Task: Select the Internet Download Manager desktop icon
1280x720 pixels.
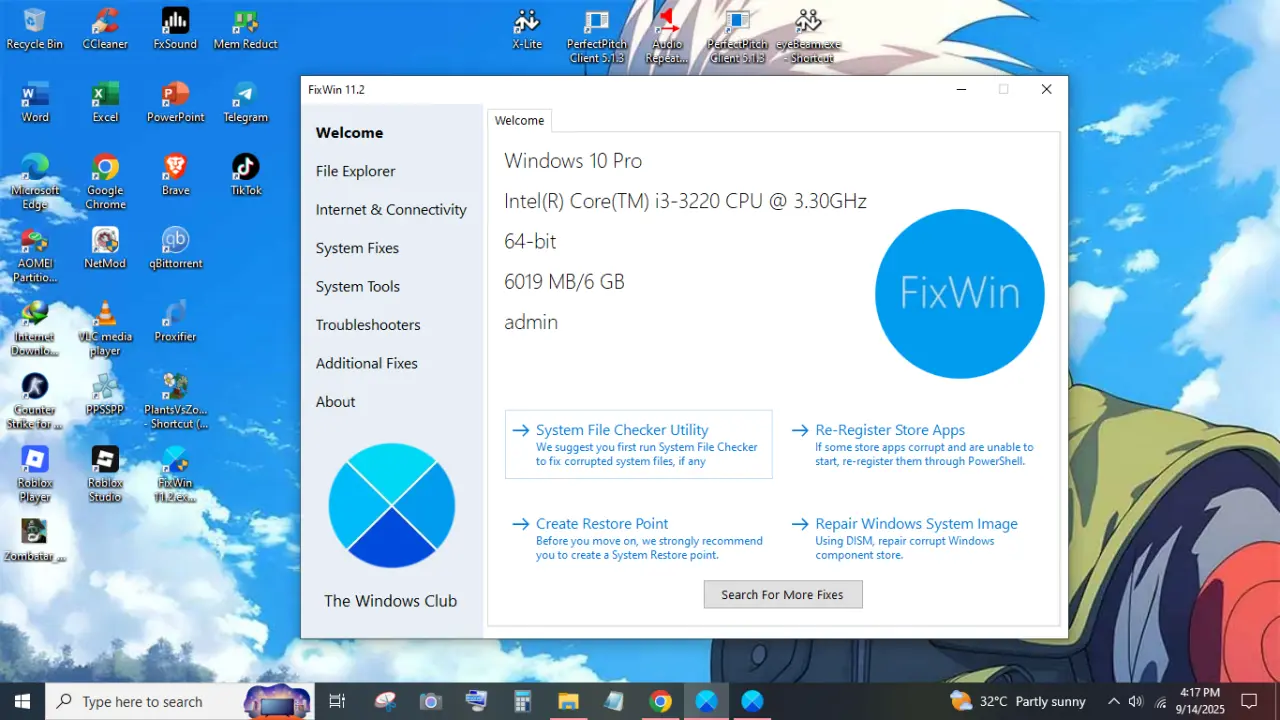Action: tap(35, 328)
